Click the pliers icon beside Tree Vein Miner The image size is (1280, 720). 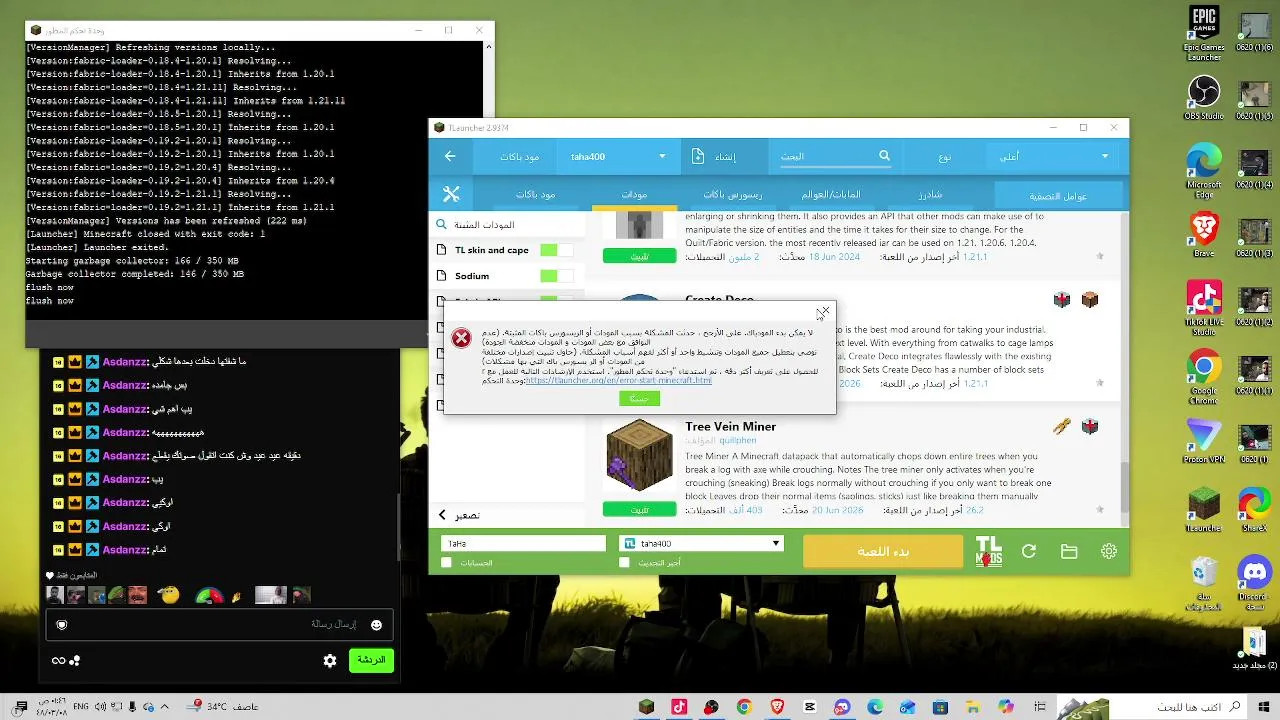click(1062, 426)
